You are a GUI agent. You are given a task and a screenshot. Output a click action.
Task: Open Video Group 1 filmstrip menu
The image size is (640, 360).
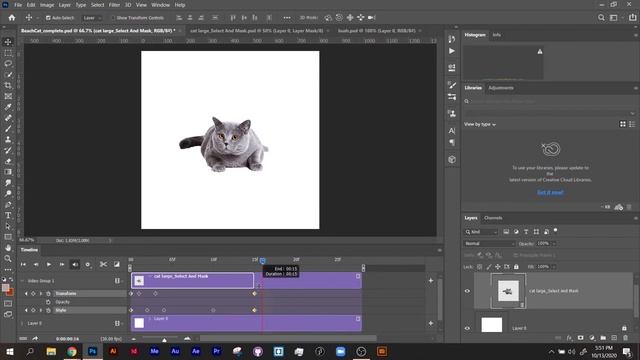[118, 281]
